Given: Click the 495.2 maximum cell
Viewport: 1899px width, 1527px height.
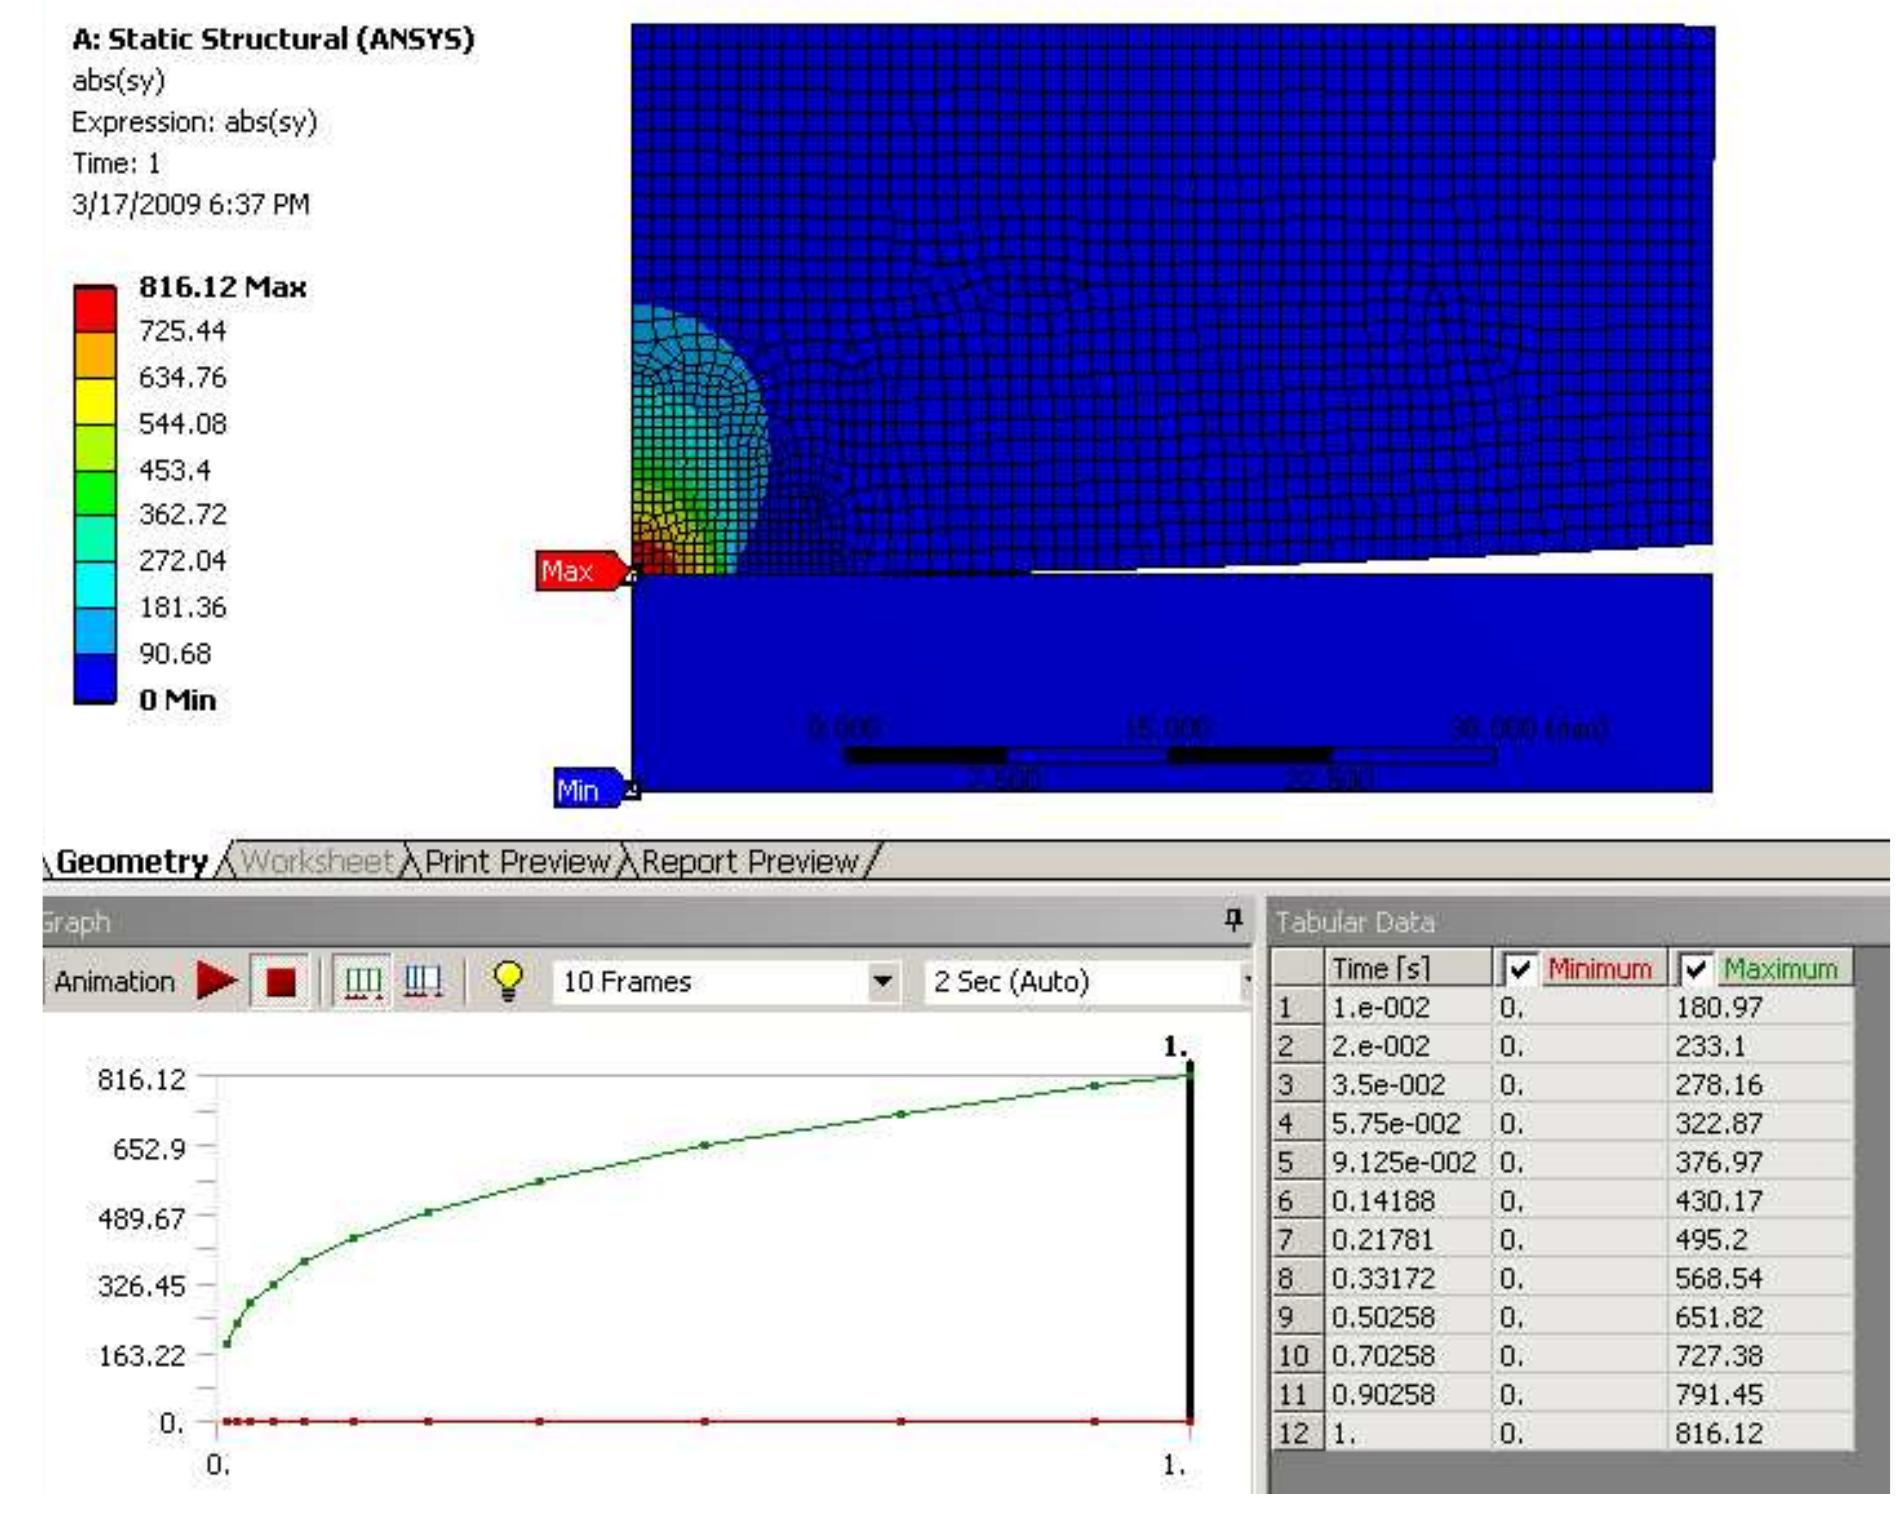Looking at the screenshot, I should (x=1760, y=1239).
